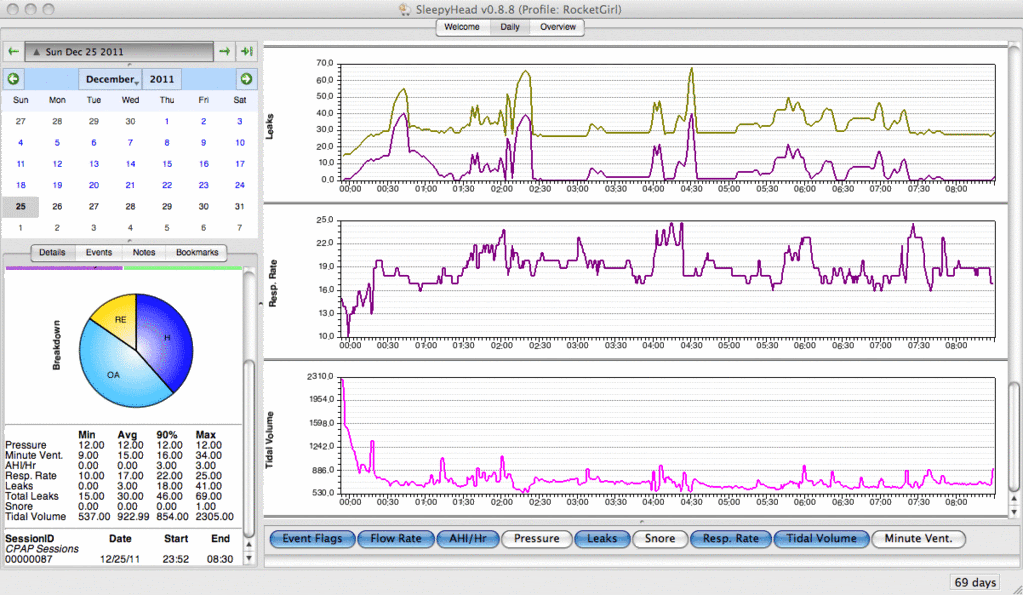The width and height of the screenshot is (1023, 595).
Task: Toggle the Tidal Volume graph
Action: click(x=821, y=539)
